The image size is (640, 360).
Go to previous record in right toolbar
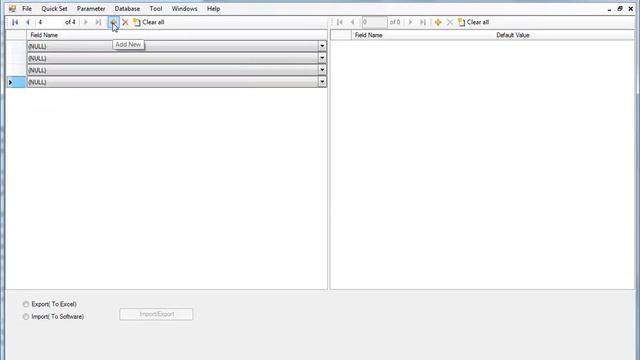352,22
